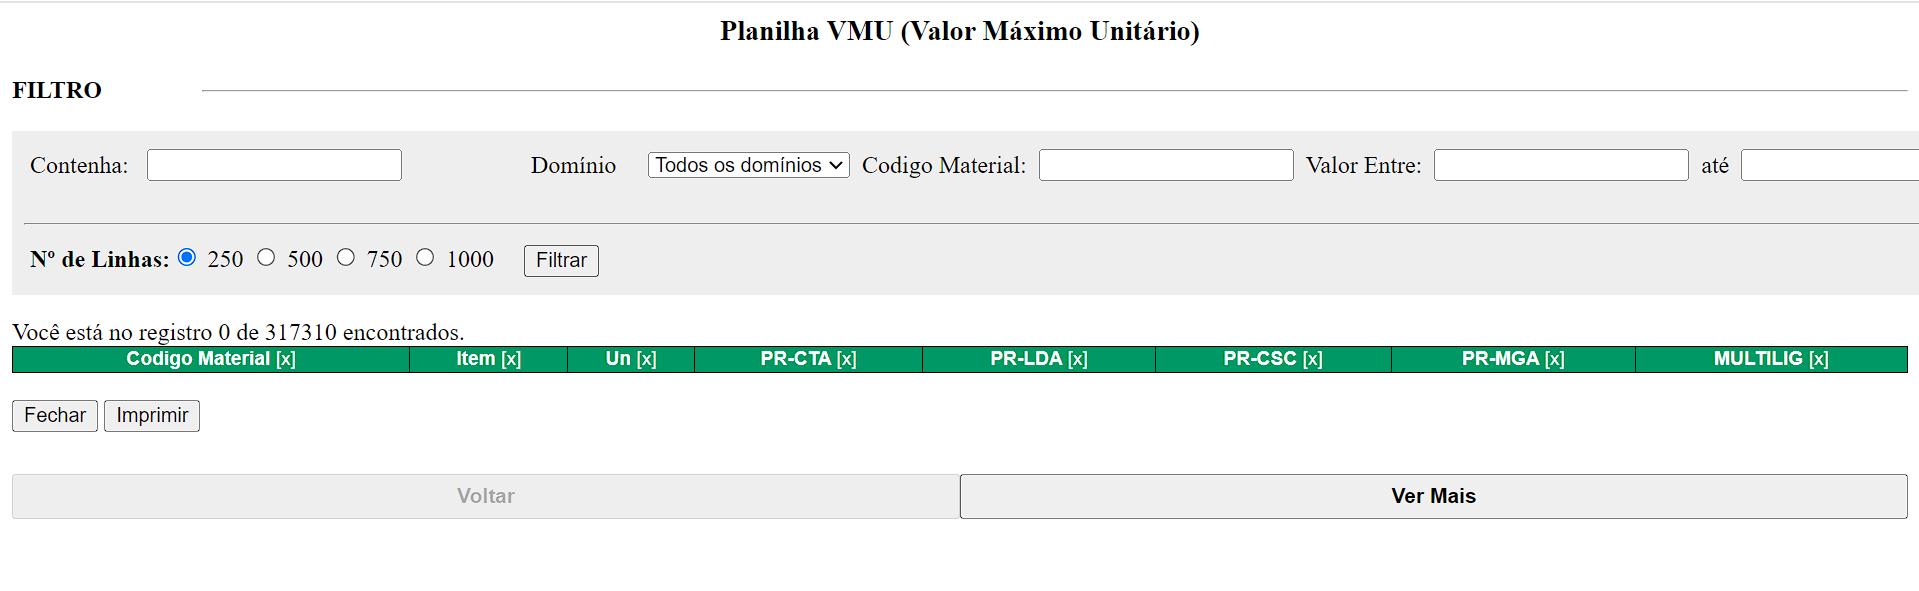Click the Imprimir button
Viewport: 1919px width, 591px height.
click(x=152, y=416)
